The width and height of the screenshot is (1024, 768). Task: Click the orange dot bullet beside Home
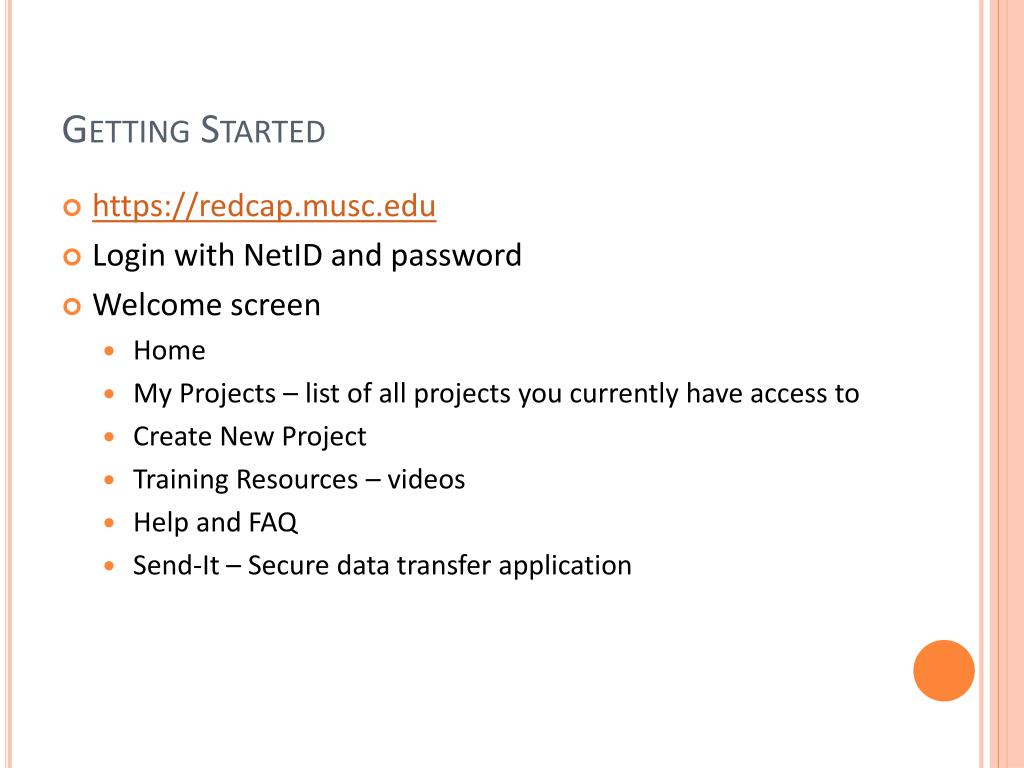[109, 351]
